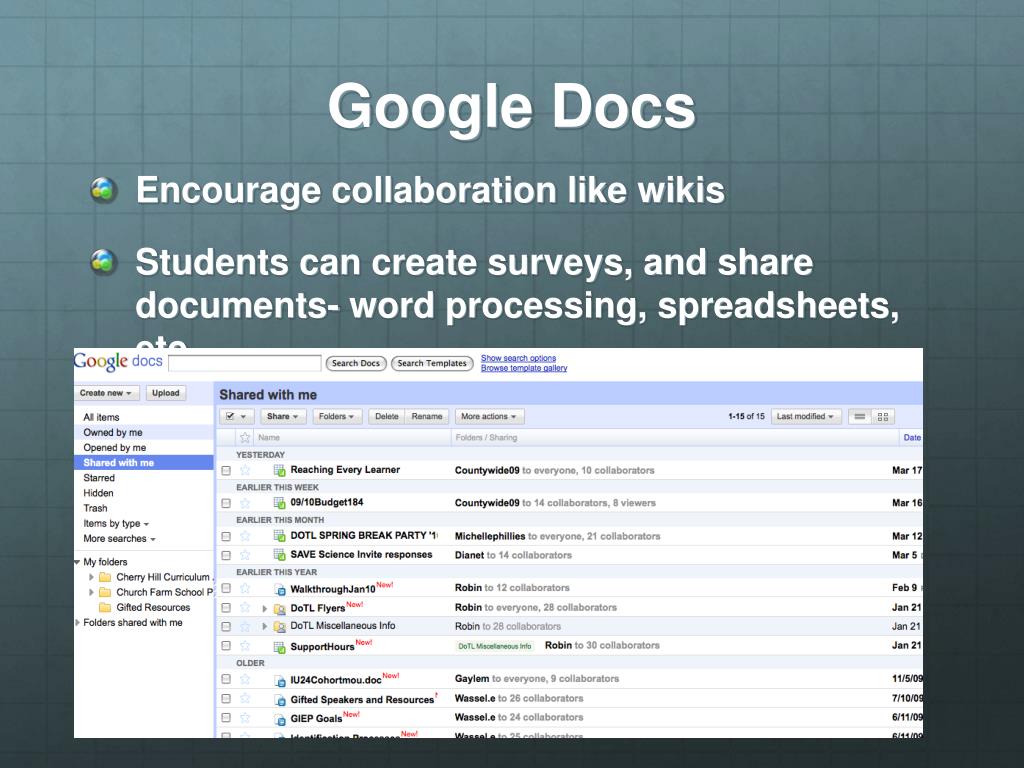Star the DoTL Flyers folder
1024x768 pixels.
(x=245, y=608)
